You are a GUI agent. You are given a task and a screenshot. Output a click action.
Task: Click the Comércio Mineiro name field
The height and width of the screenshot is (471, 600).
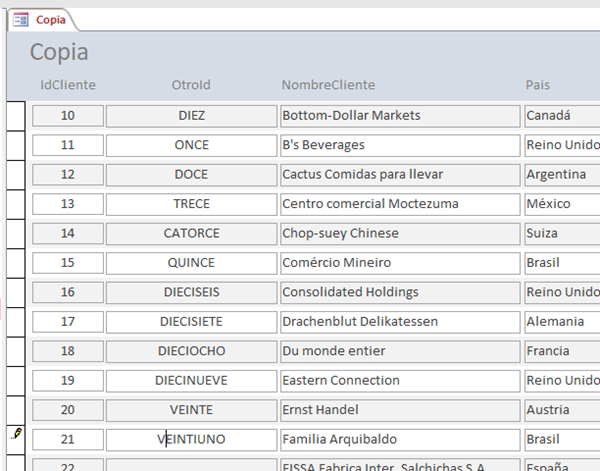pos(400,263)
